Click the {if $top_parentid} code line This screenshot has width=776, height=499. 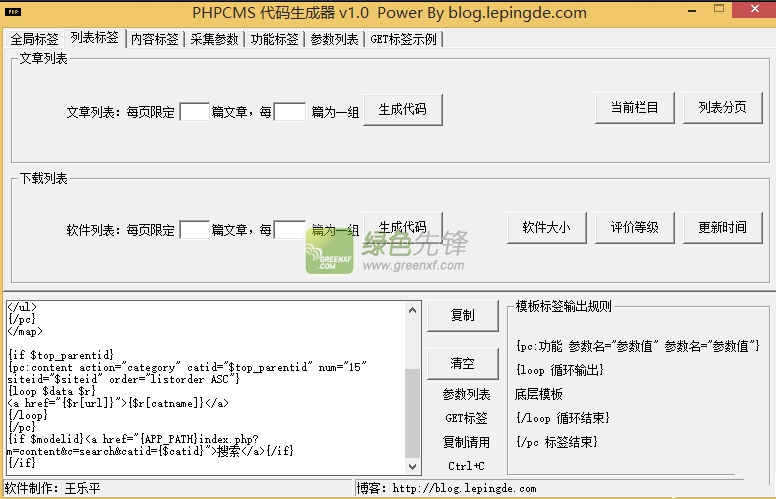pyautogui.click(x=61, y=355)
